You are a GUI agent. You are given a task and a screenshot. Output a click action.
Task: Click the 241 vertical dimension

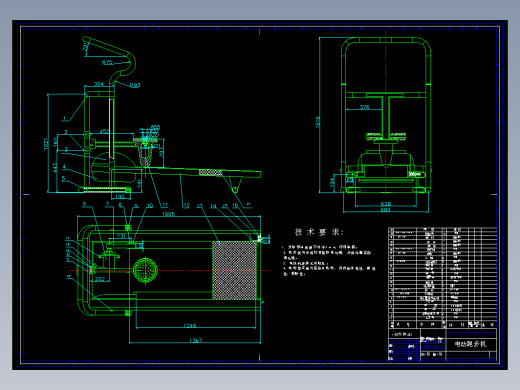[140, 183]
